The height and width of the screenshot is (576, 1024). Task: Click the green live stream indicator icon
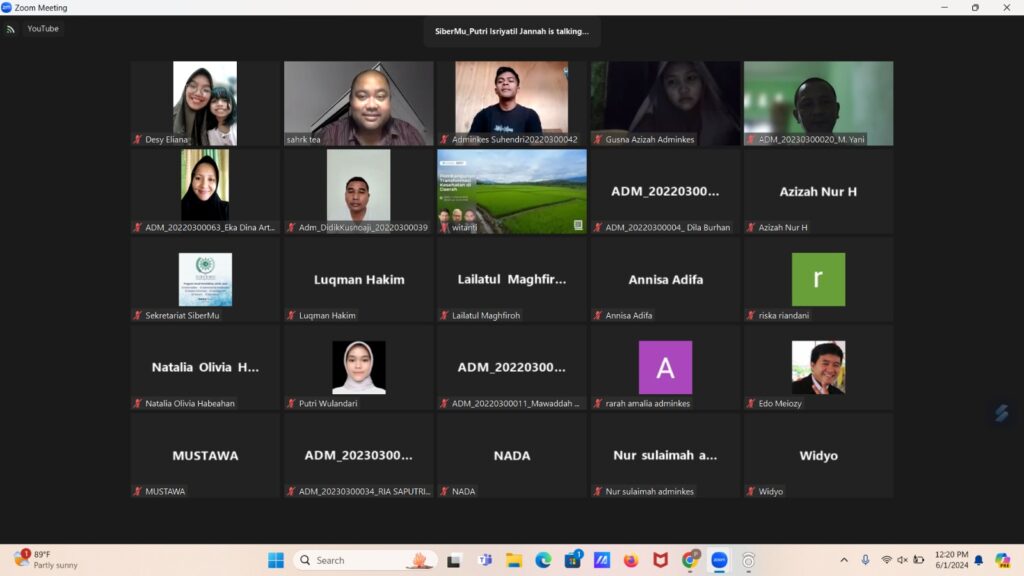click(10, 29)
